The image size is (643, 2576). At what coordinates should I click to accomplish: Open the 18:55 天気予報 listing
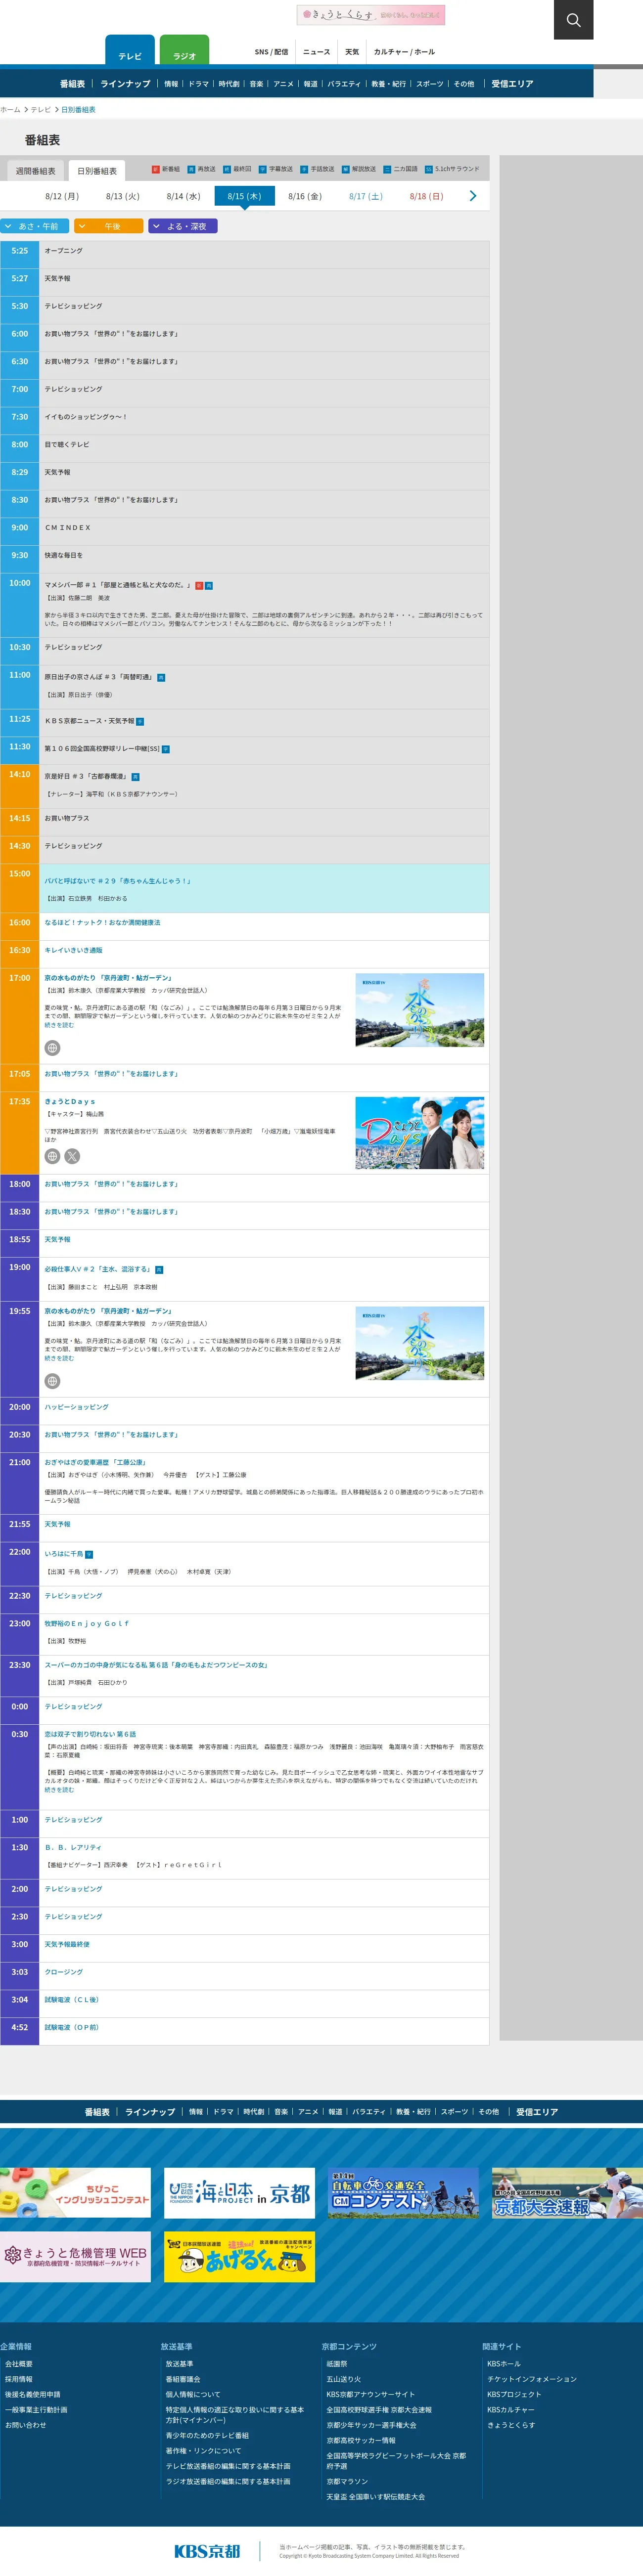pos(57,1239)
